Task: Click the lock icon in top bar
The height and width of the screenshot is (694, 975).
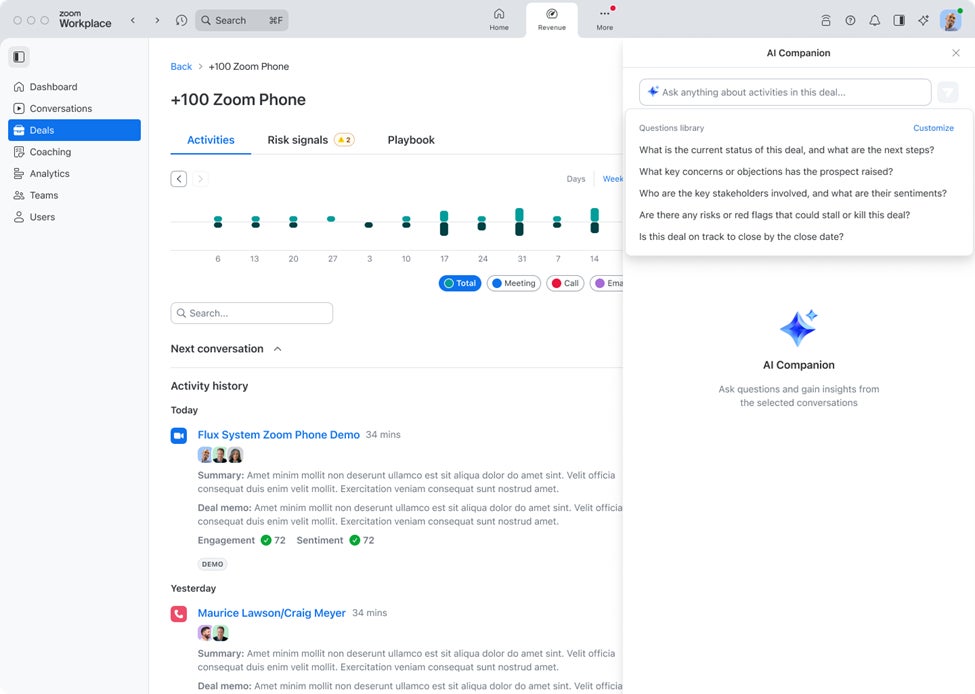Action: (x=826, y=21)
